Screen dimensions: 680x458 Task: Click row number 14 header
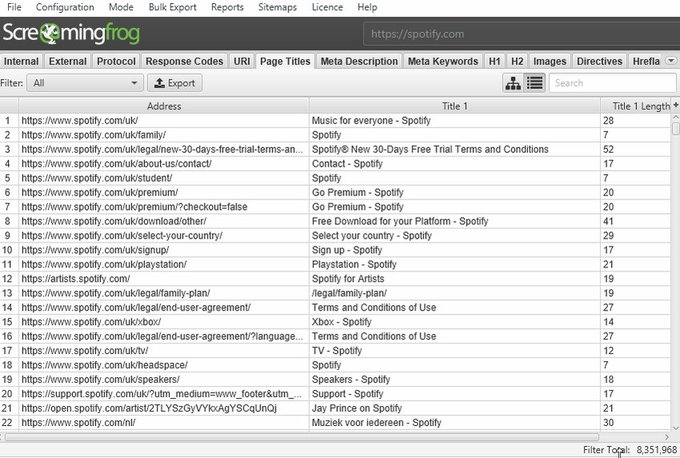pos(9,308)
